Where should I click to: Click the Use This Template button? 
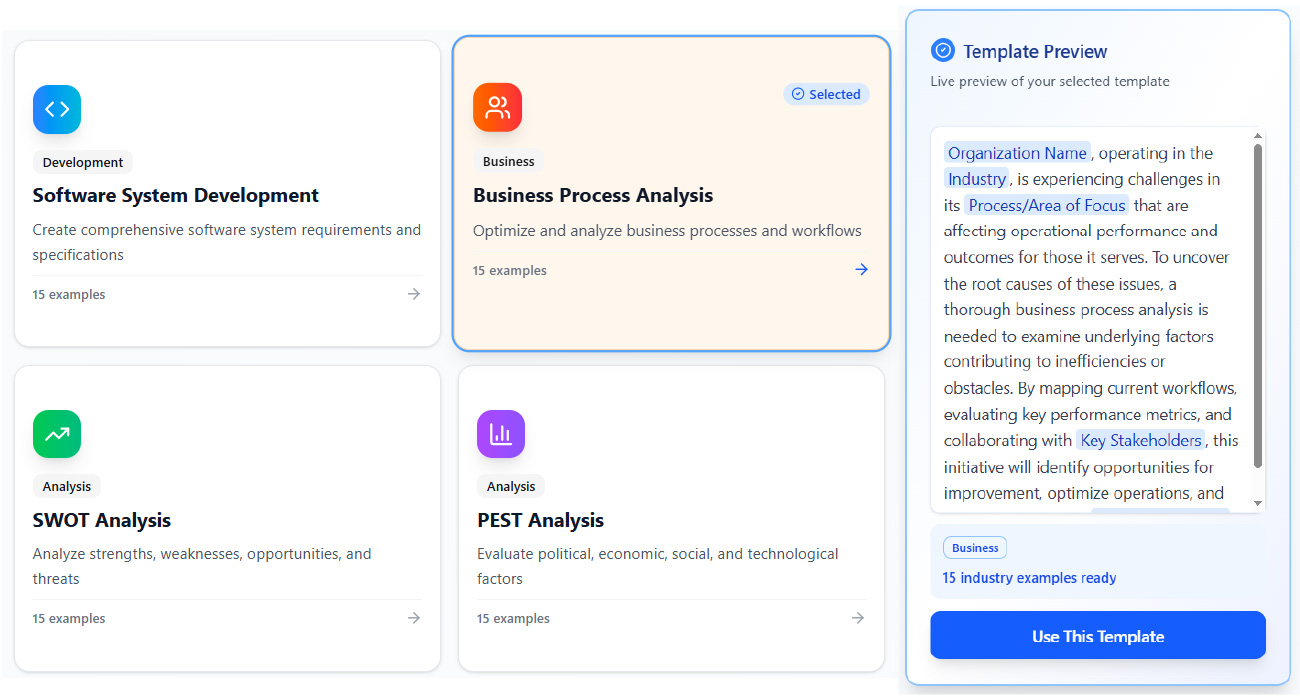pyautogui.click(x=1097, y=636)
